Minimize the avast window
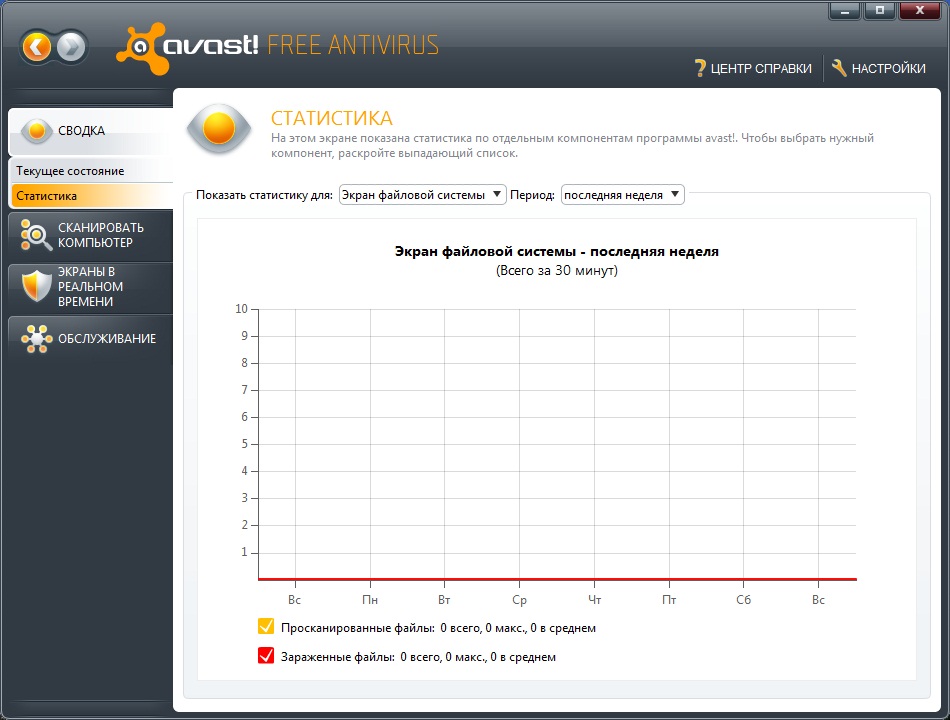Viewport: 950px width, 720px height. (845, 11)
